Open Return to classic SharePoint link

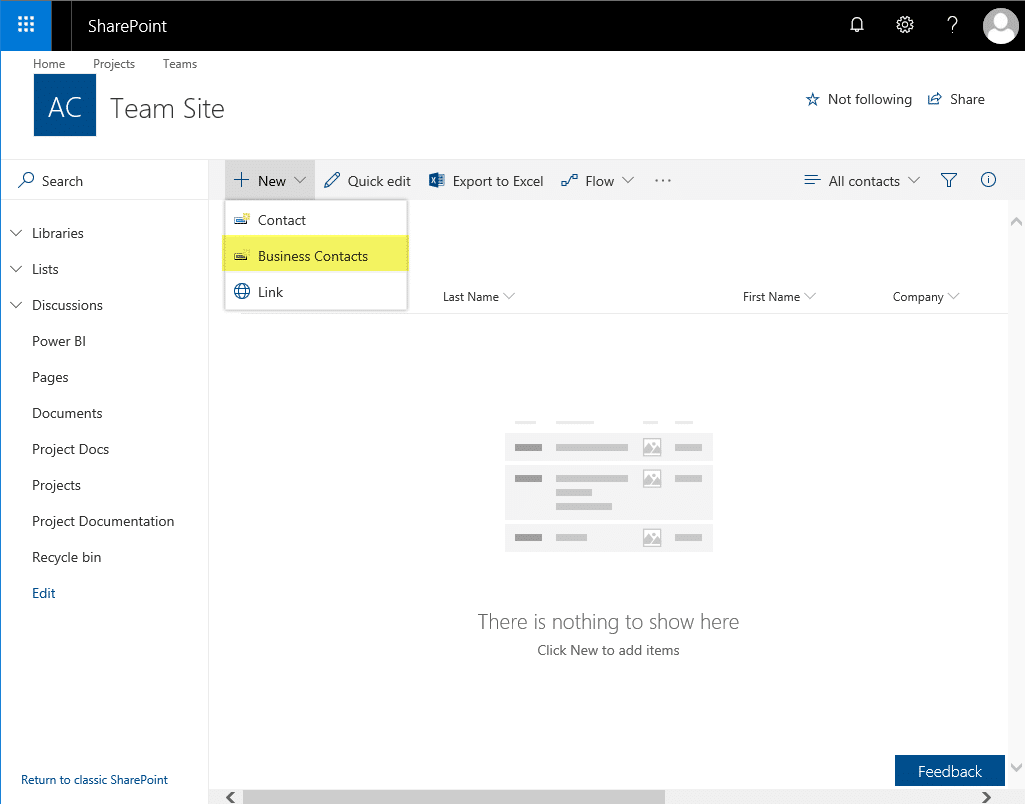94,779
